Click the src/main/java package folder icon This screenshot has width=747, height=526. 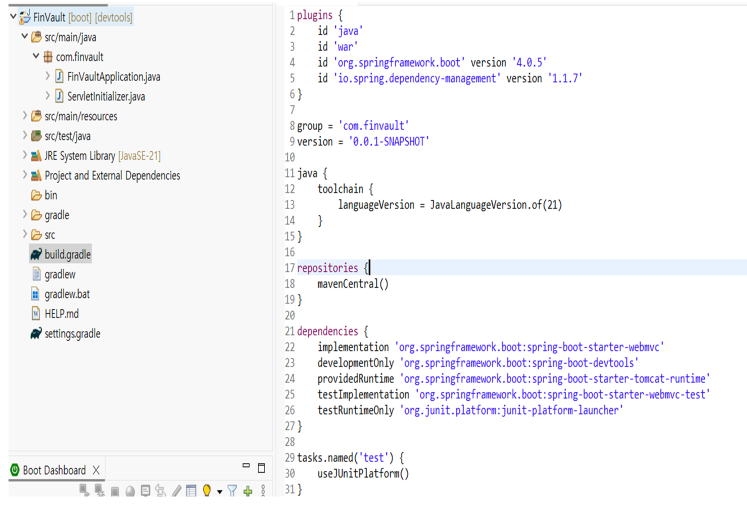tap(36, 37)
